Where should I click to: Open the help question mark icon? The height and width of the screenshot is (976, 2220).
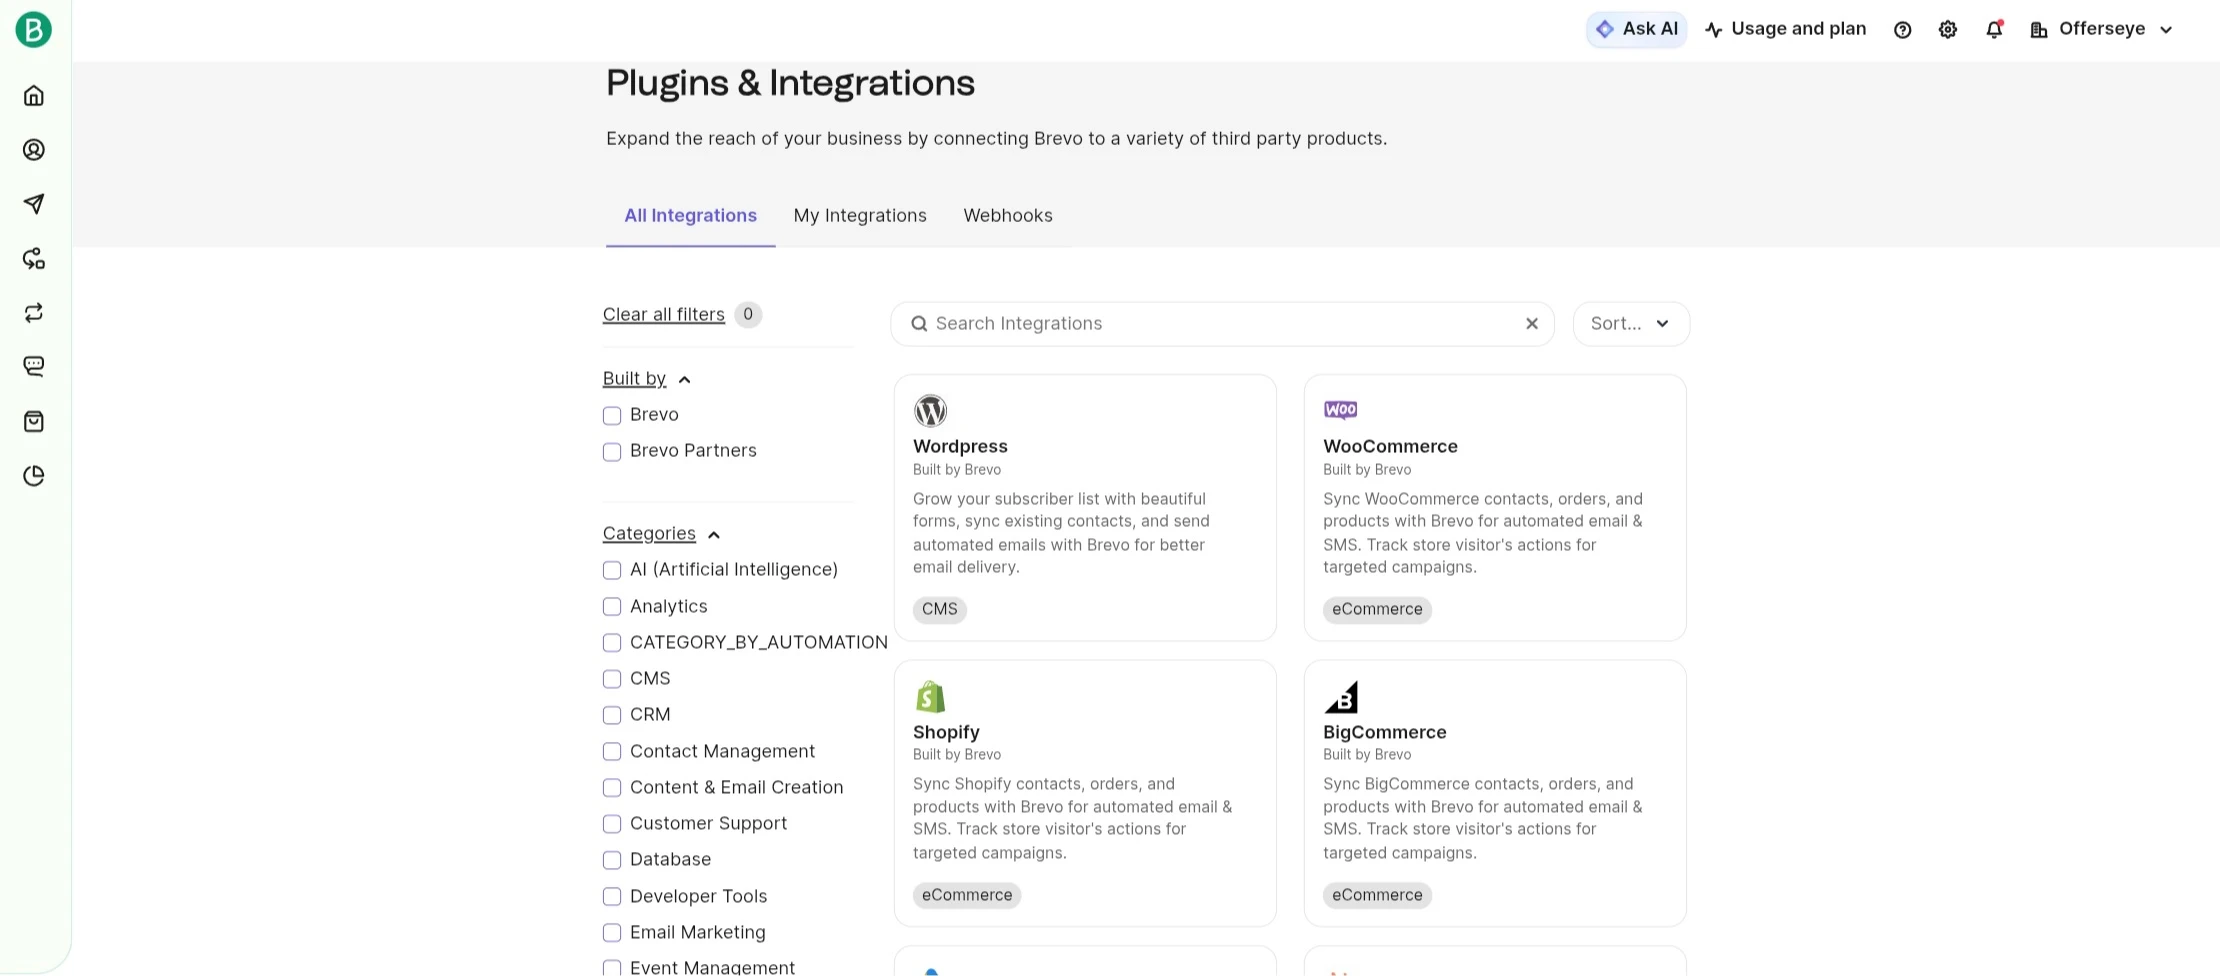[1903, 30]
